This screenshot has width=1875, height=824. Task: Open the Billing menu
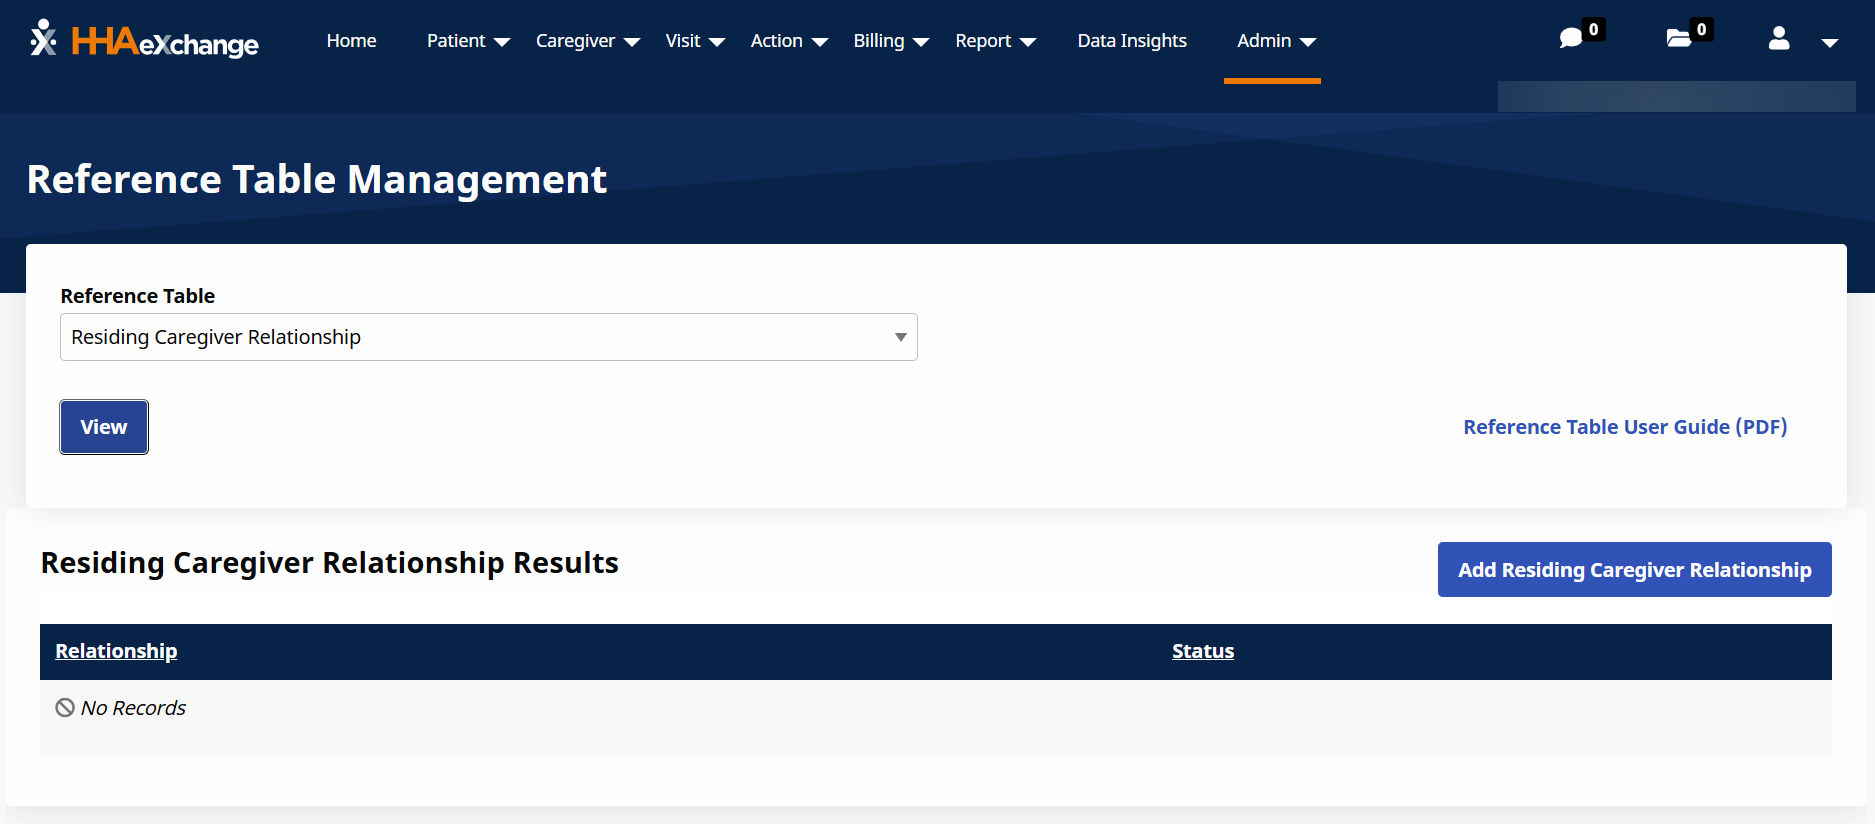click(x=890, y=41)
